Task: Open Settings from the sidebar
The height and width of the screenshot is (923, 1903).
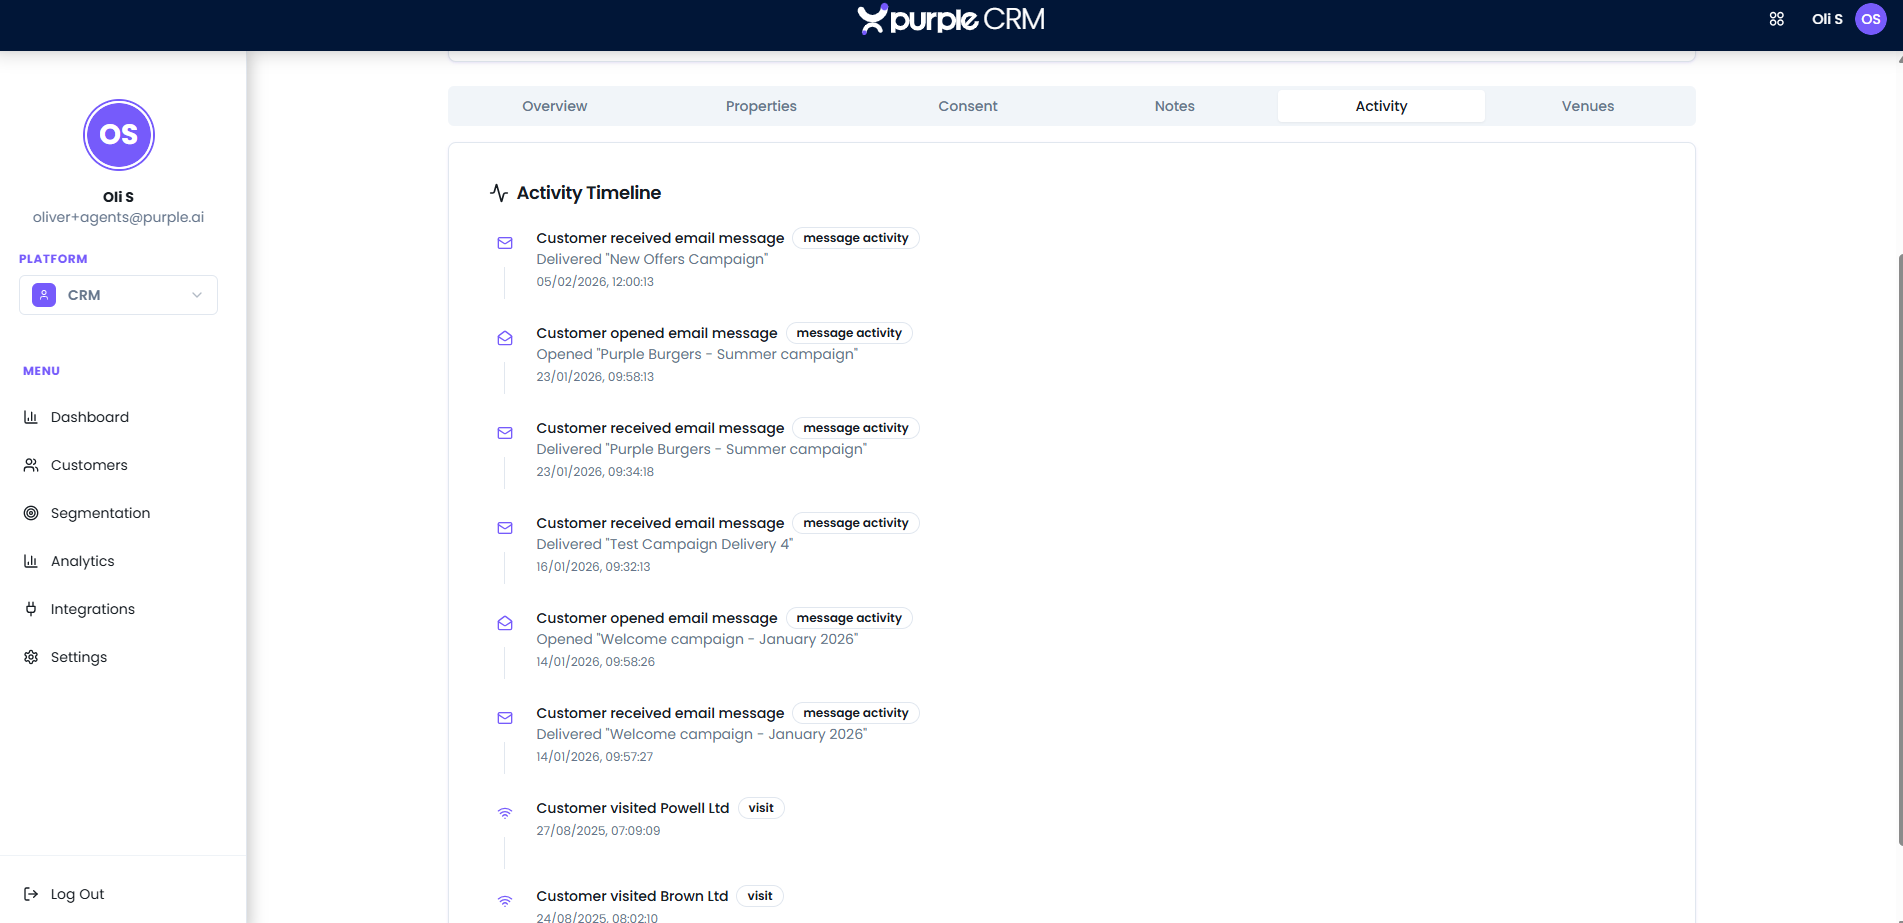Action: coord(78,657)
